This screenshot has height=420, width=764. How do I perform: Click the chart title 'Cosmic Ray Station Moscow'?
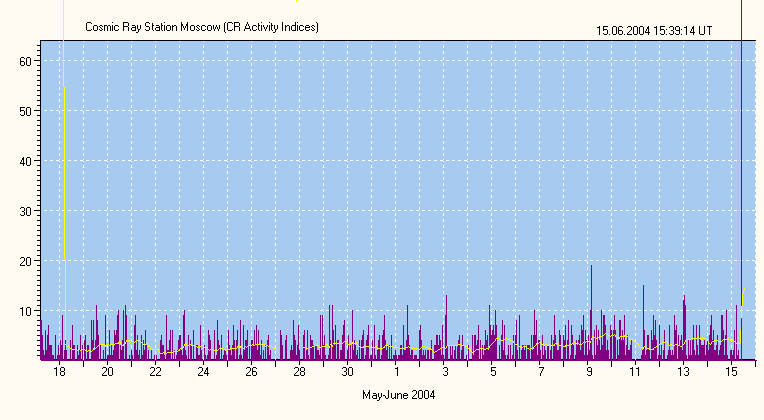(x=202, y=27)
